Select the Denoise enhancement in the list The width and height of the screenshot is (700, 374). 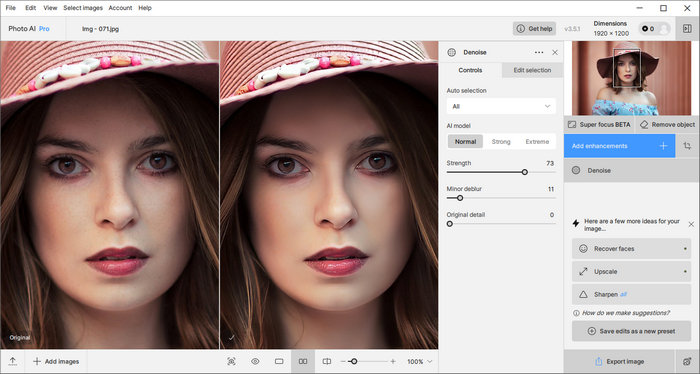tap(631, 170)
